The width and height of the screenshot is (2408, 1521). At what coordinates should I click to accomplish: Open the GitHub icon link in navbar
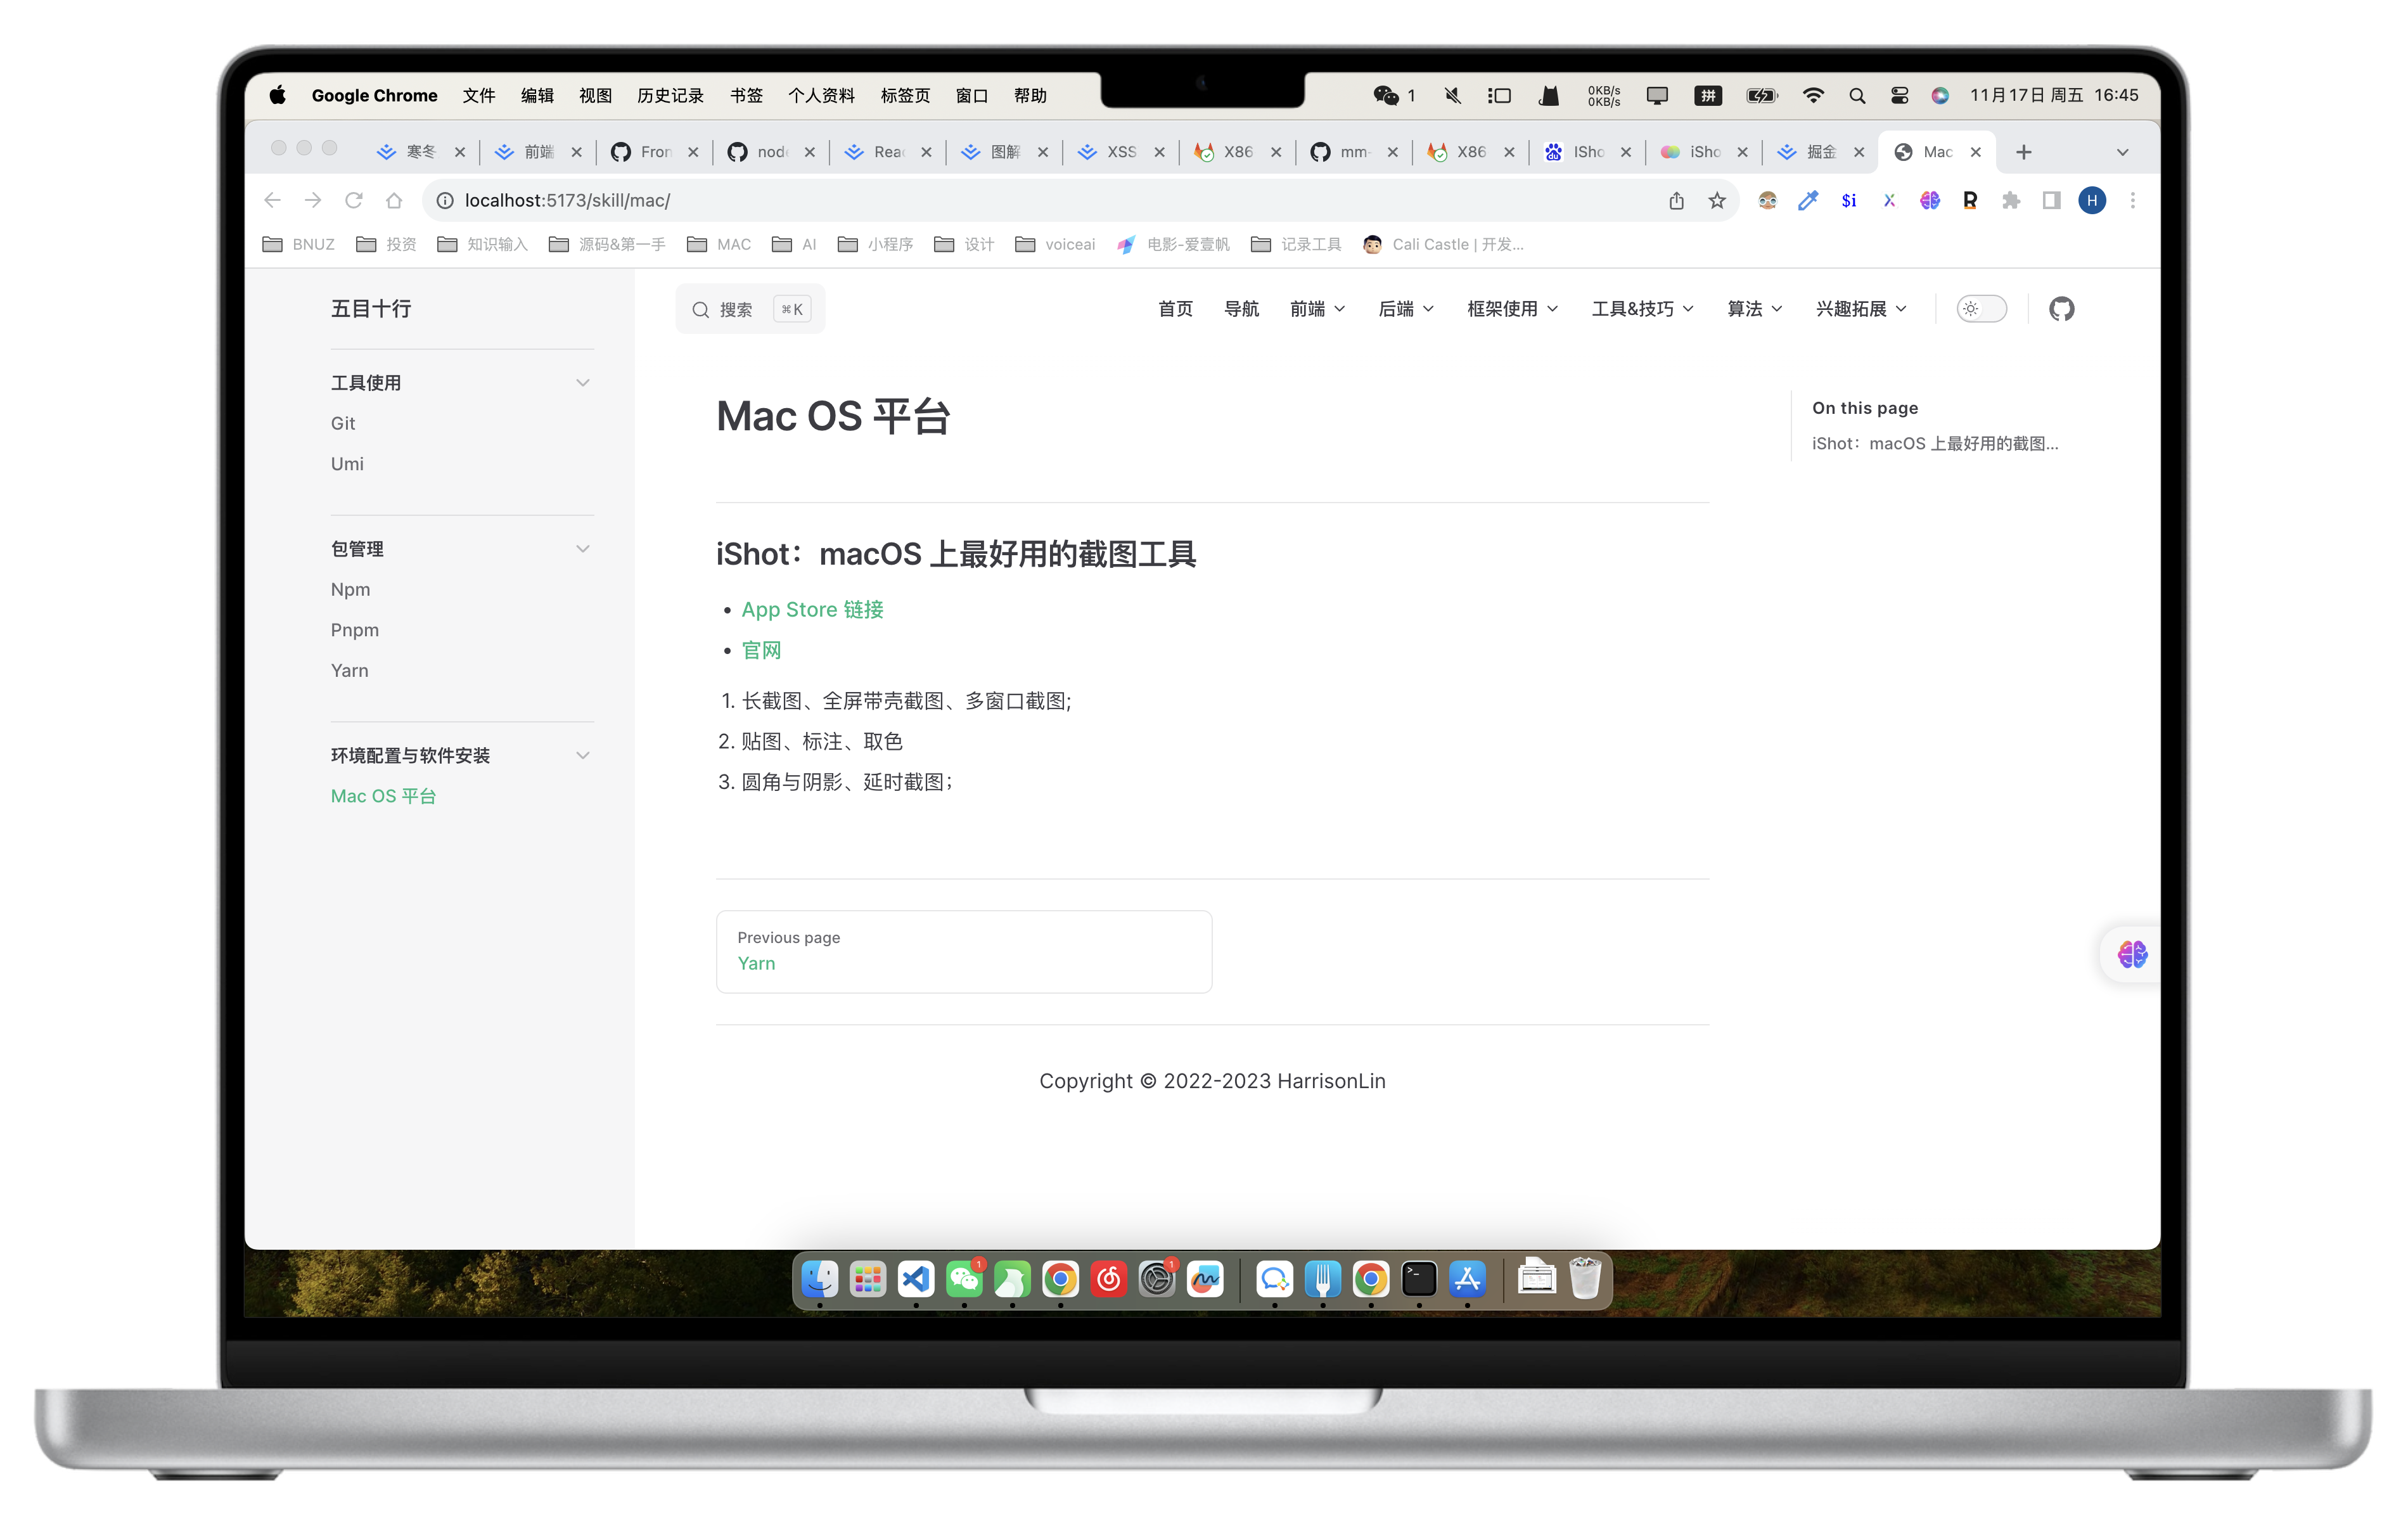pyautogui.click(x=2061, y=309)
